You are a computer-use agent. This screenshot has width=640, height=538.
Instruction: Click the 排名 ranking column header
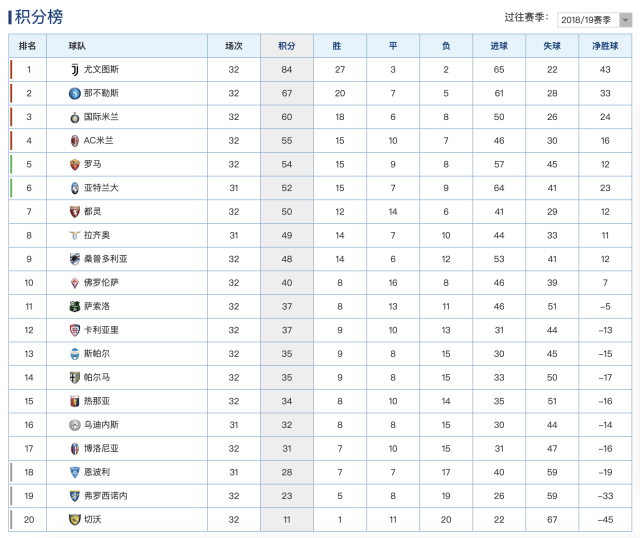(x=28, y=46)
